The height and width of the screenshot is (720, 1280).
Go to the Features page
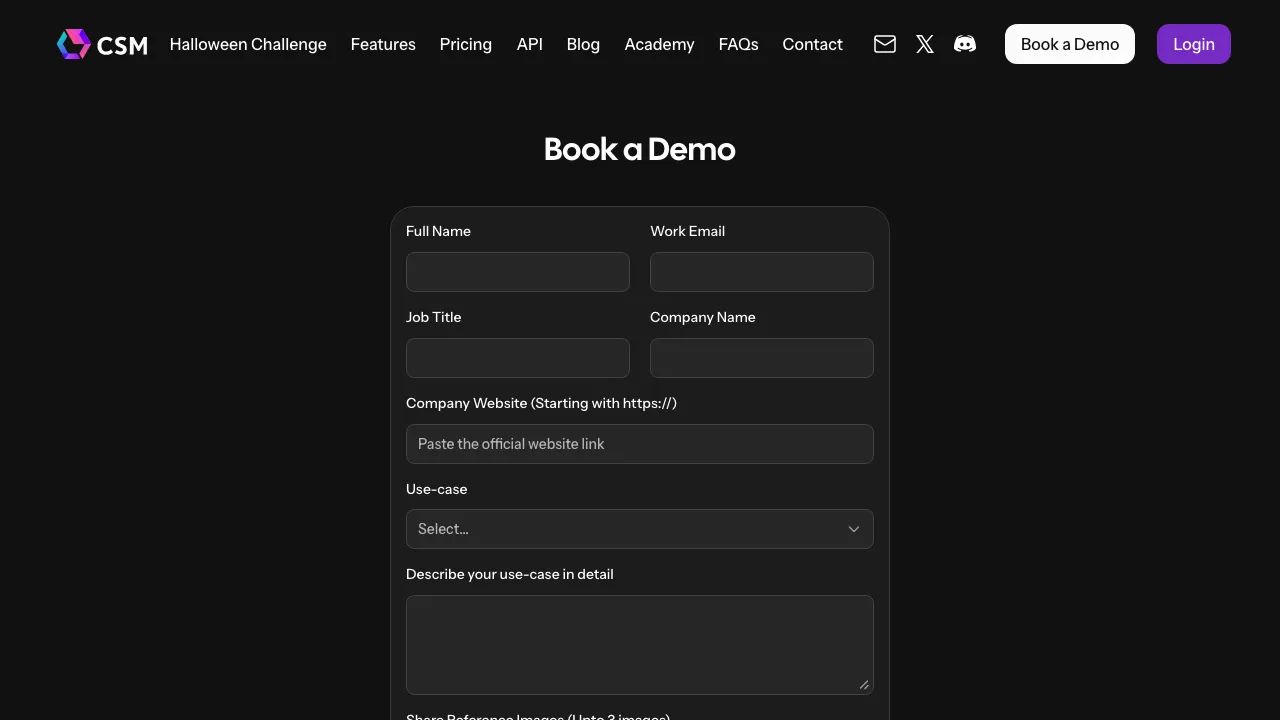click(383, 44)
